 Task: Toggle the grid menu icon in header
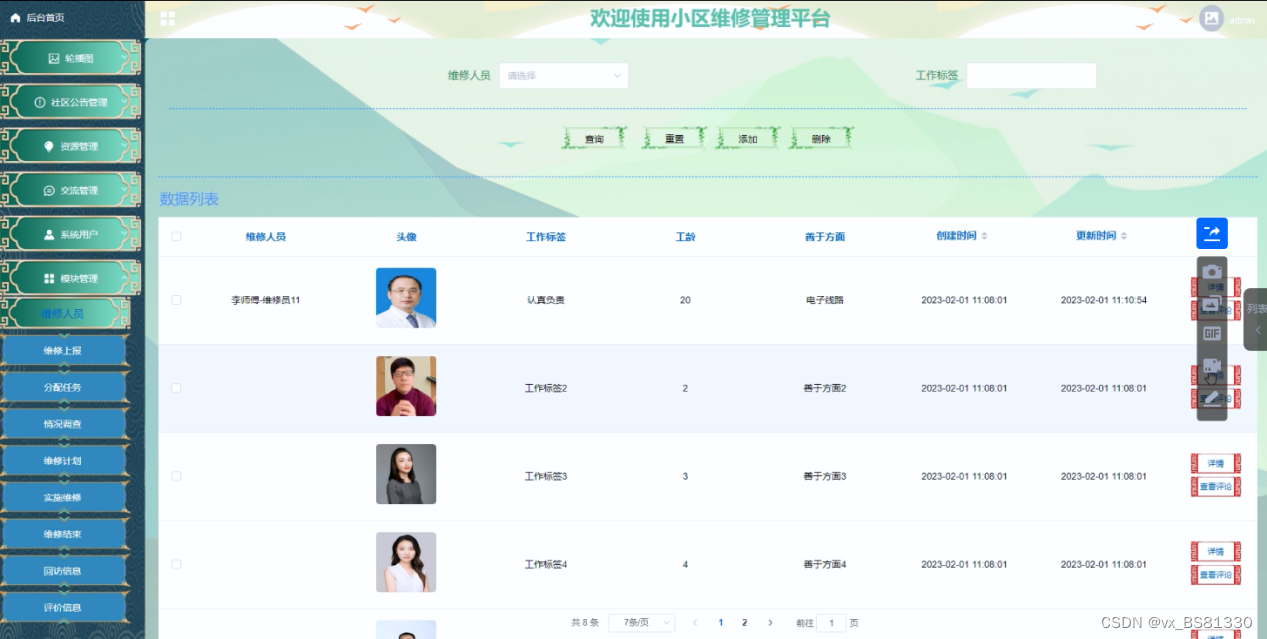(x=168, y=19)
